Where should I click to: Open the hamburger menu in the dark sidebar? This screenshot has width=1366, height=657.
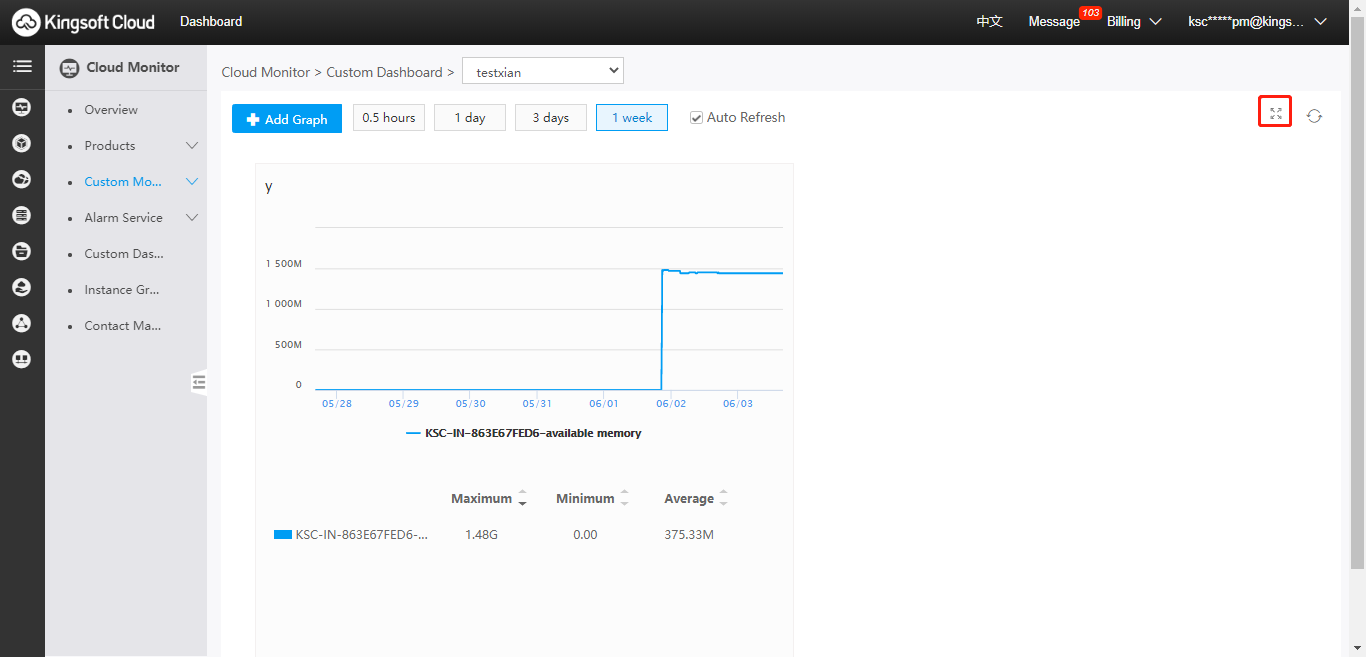(21, 67)
